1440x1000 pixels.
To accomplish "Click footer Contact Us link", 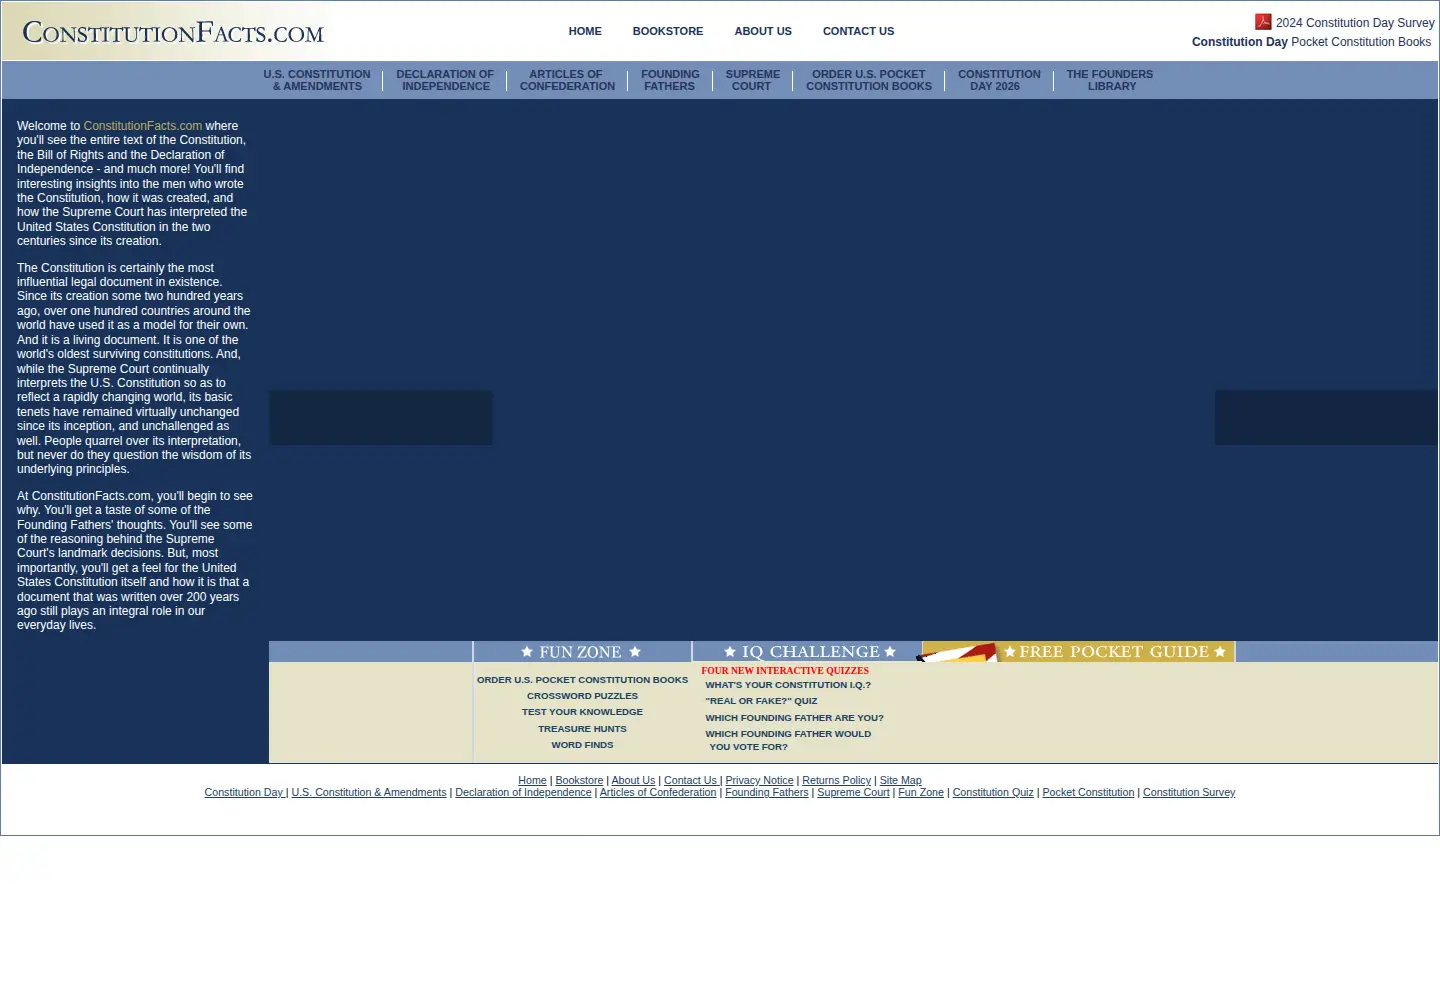I will 691,781.
